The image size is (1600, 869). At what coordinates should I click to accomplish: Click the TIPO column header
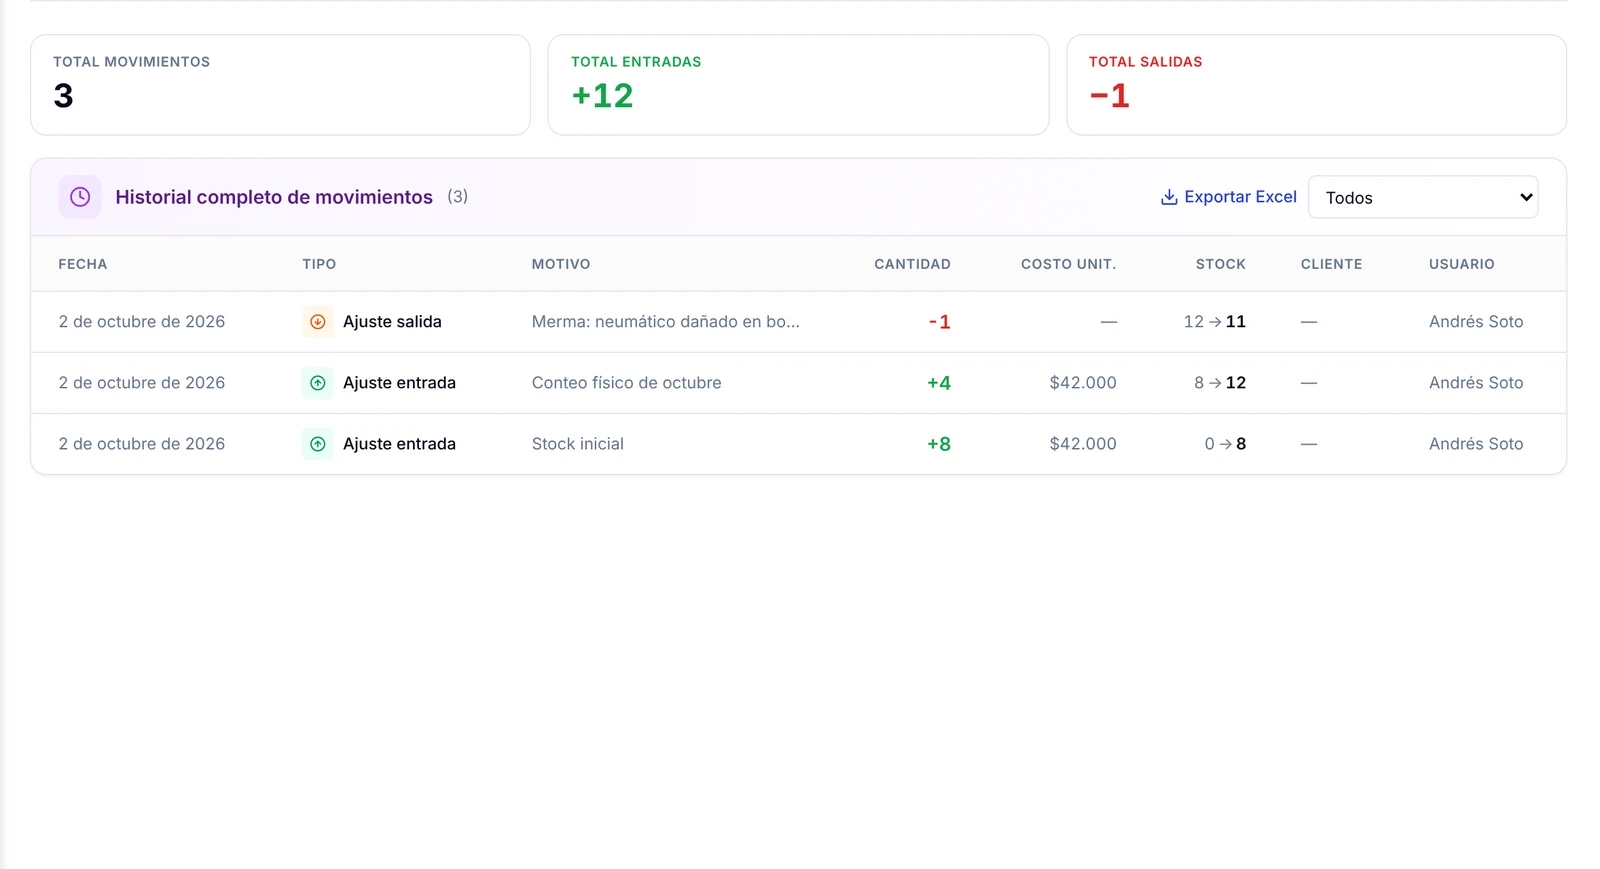tap(319, 264)
